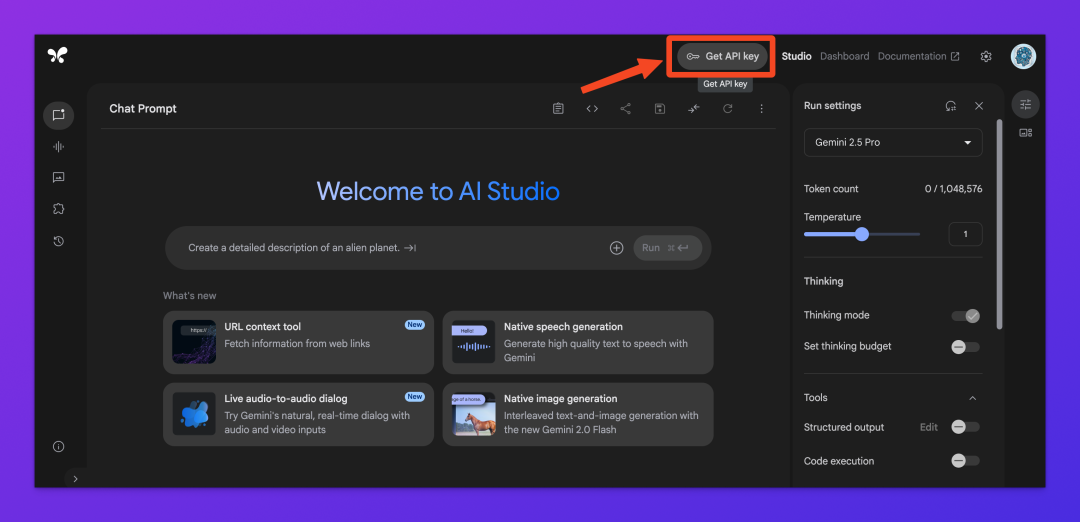Toggle Thinking mode switch
The image size is (1080, 522).
point(966,316)
